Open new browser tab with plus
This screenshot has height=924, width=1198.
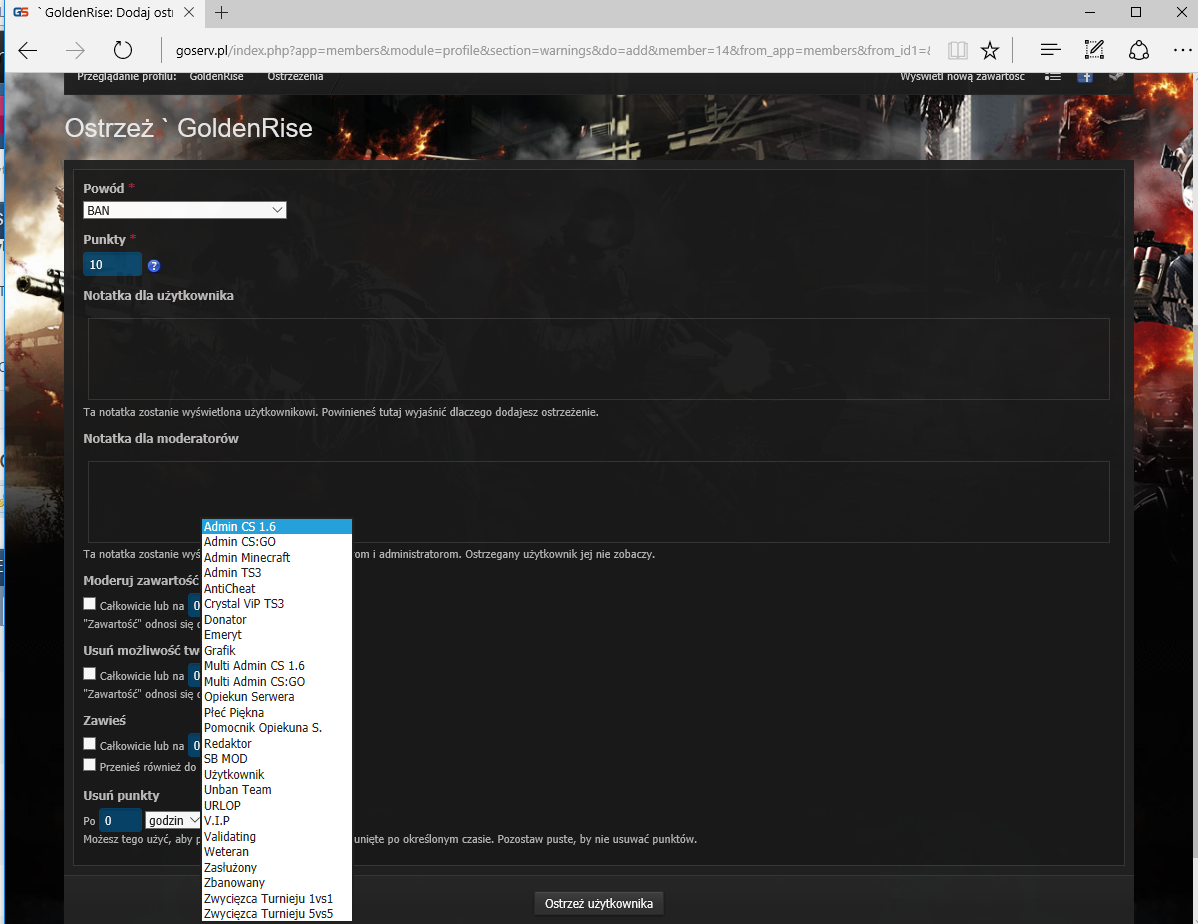pos(222,13)
